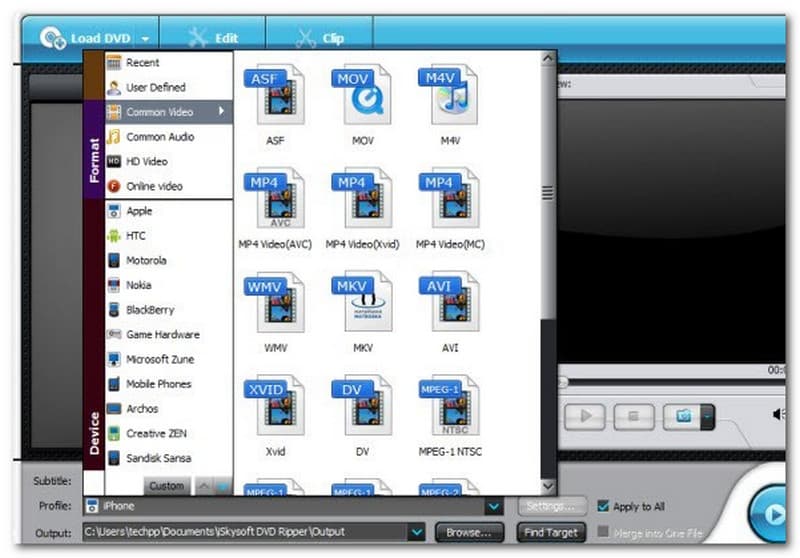This screenshot has width=800, height=558.
Task: Select the WMV format icon
Action: (273, 302)
